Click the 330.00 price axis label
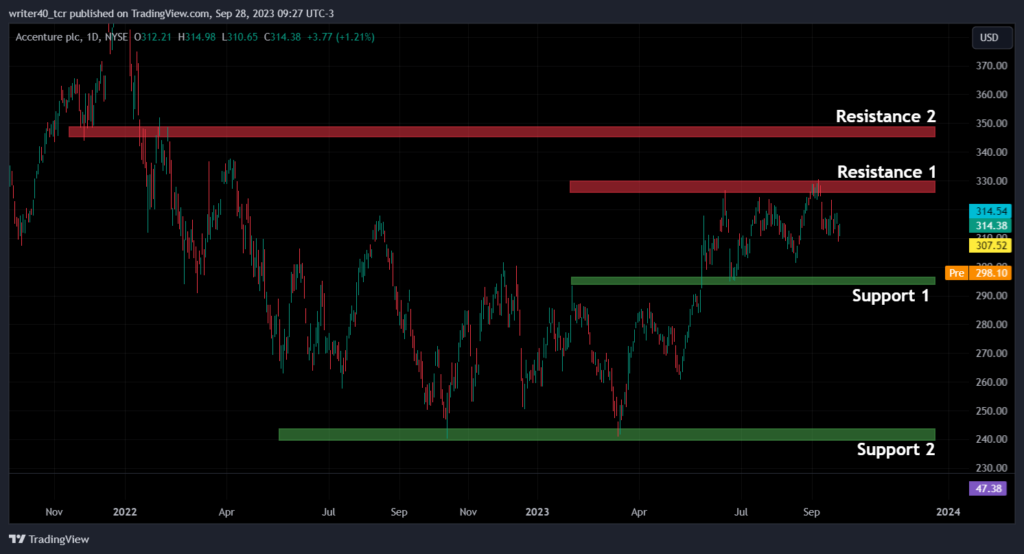This screenshot has height=554, width=1024. pyautogui.click(x=991, y=181)
